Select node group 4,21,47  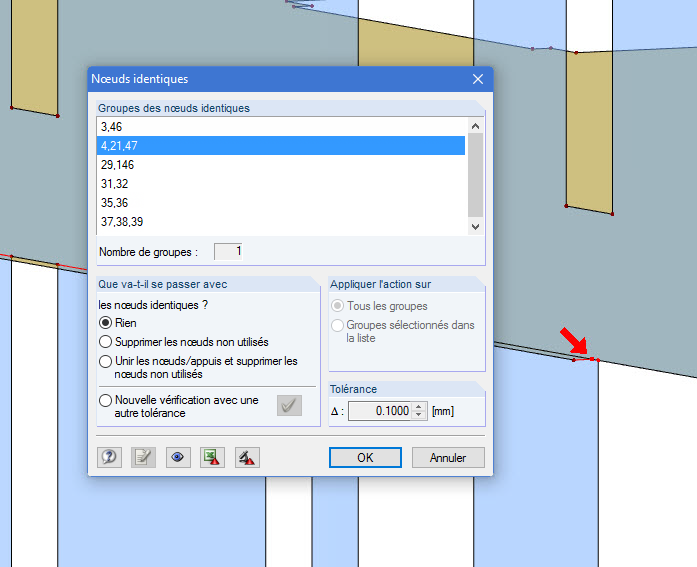click(x=281, y=146)
